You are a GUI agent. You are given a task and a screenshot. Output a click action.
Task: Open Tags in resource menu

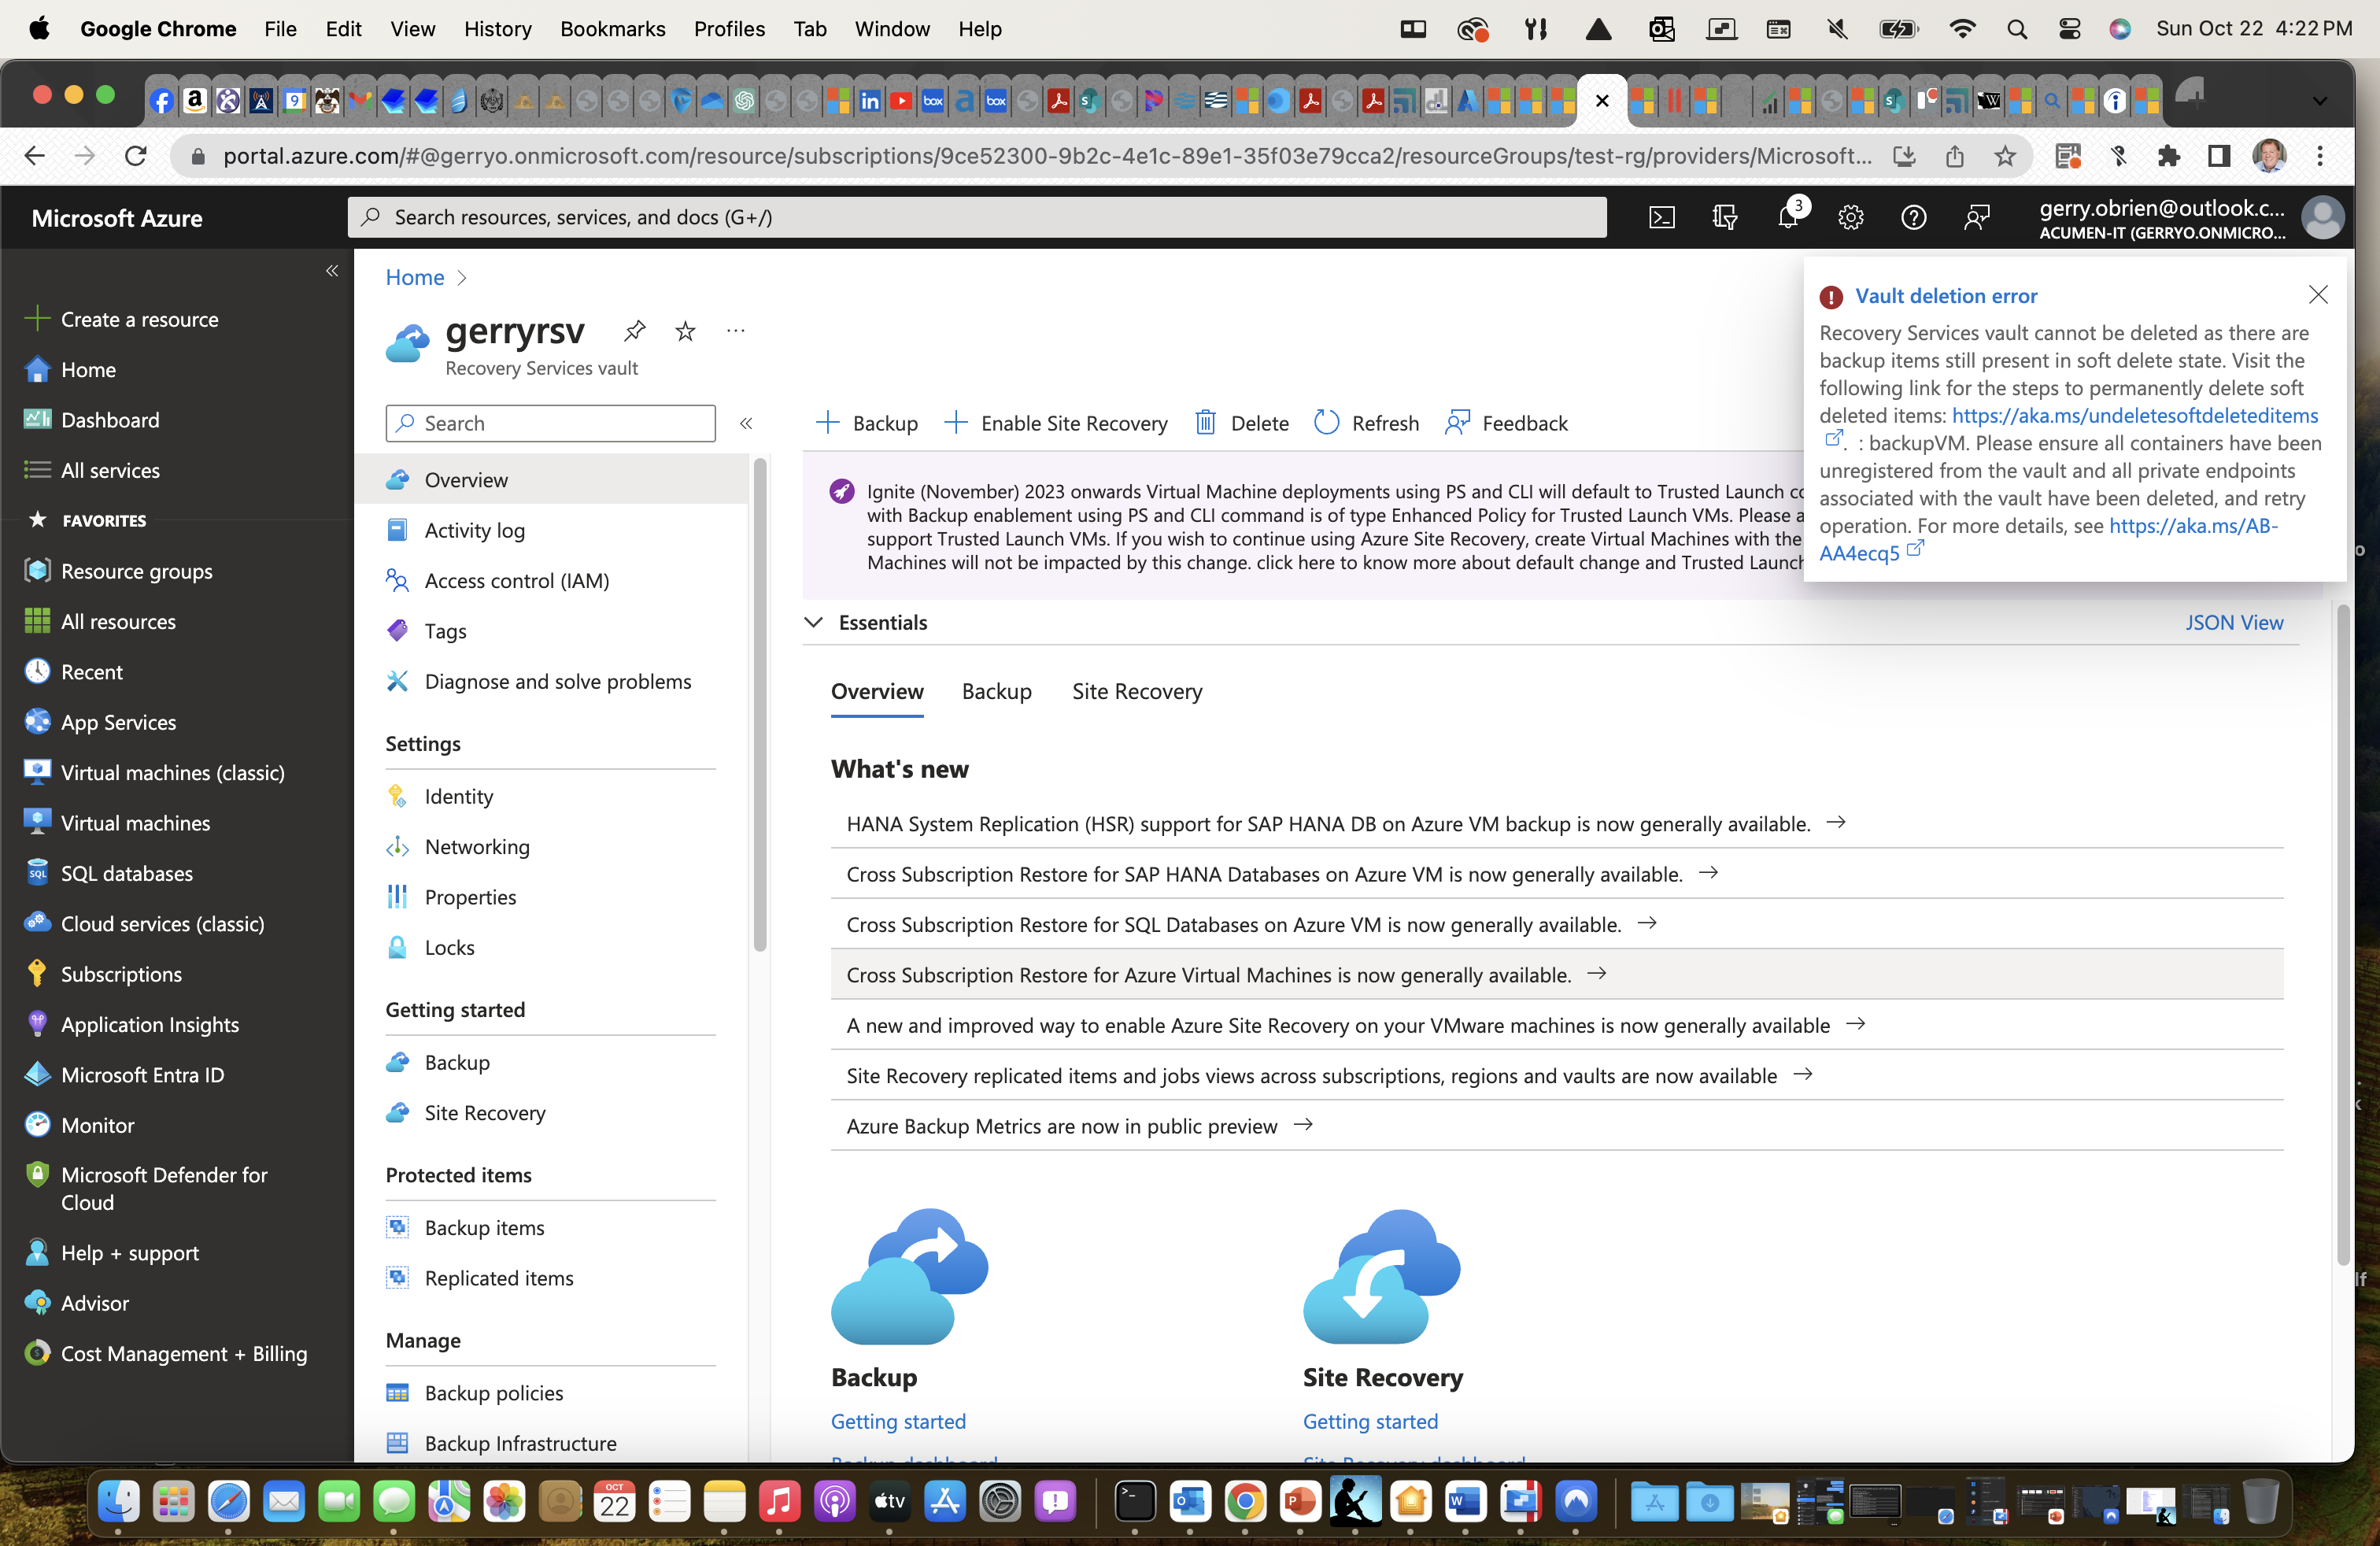pos(445,631)
